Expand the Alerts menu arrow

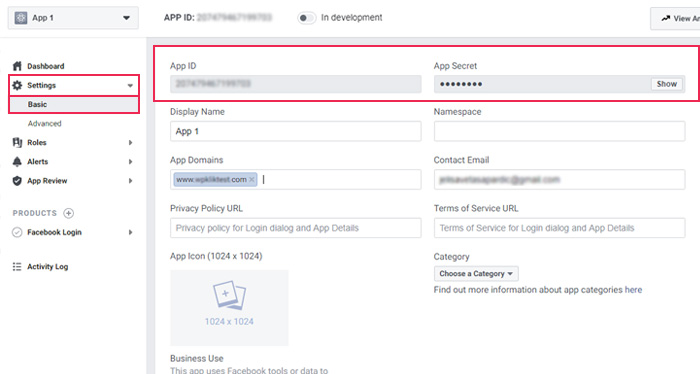coord(130,162)
